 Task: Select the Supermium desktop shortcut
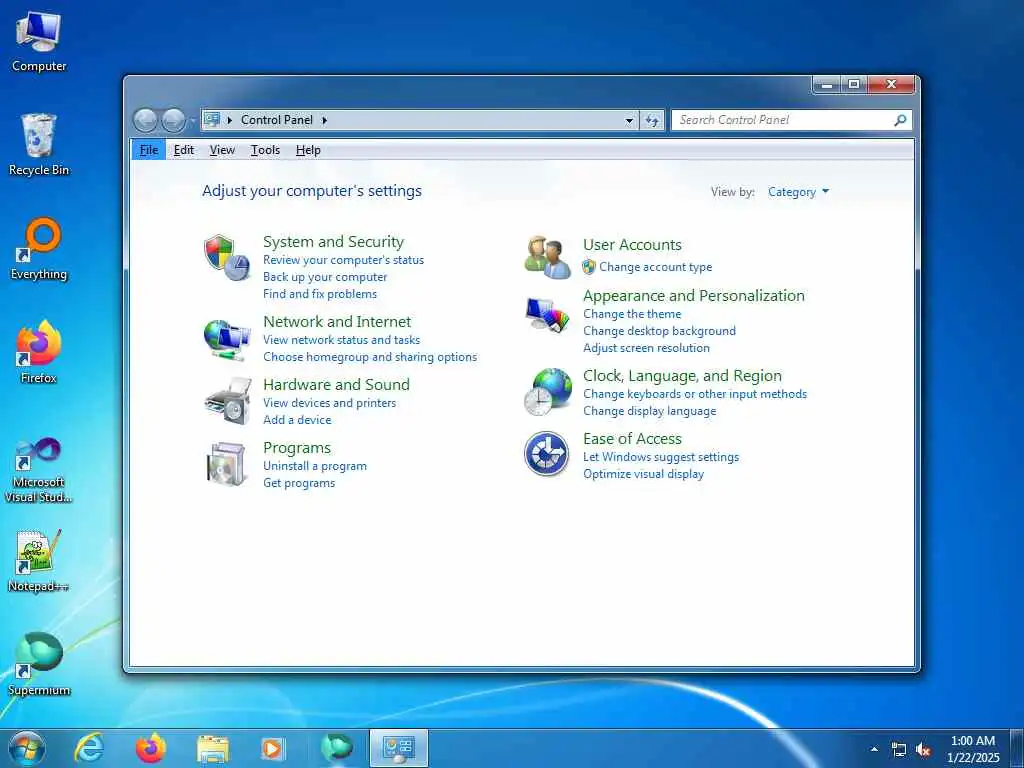[39, 664]
